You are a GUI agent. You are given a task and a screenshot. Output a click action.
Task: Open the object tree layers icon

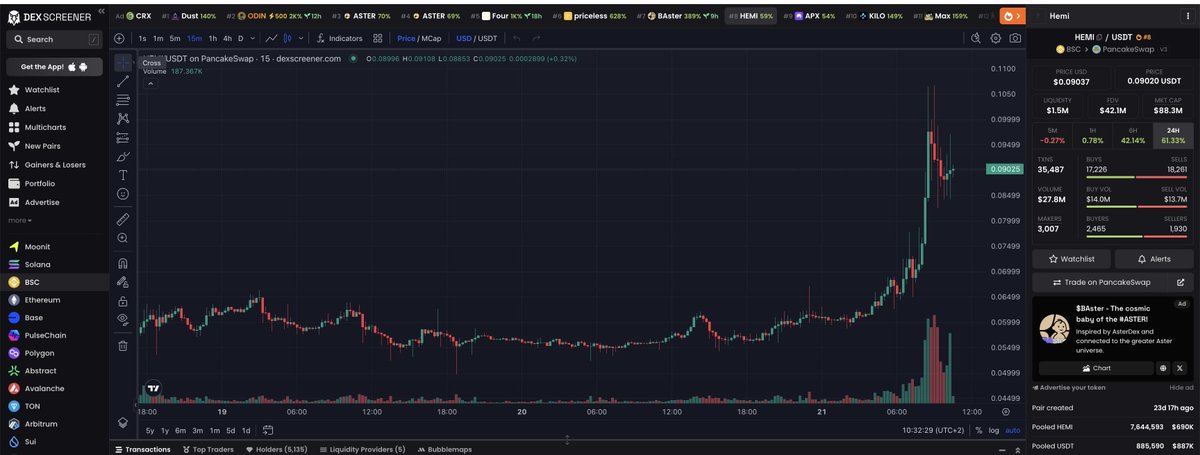(x=123, y=423)
